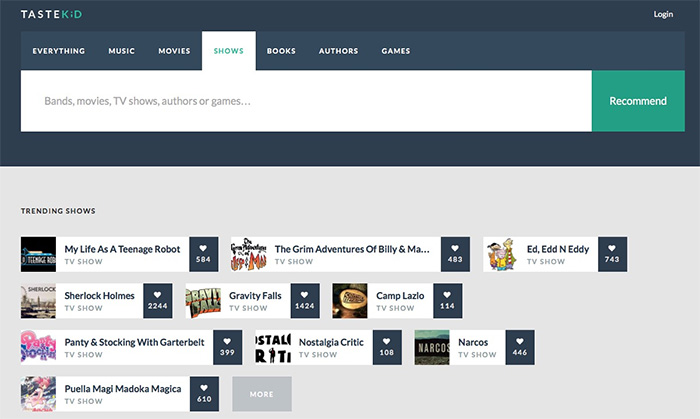Image resolution: width=700 pixels, height=419 pixels.
Task: Switch to the Authors tab
Action: 338,51
